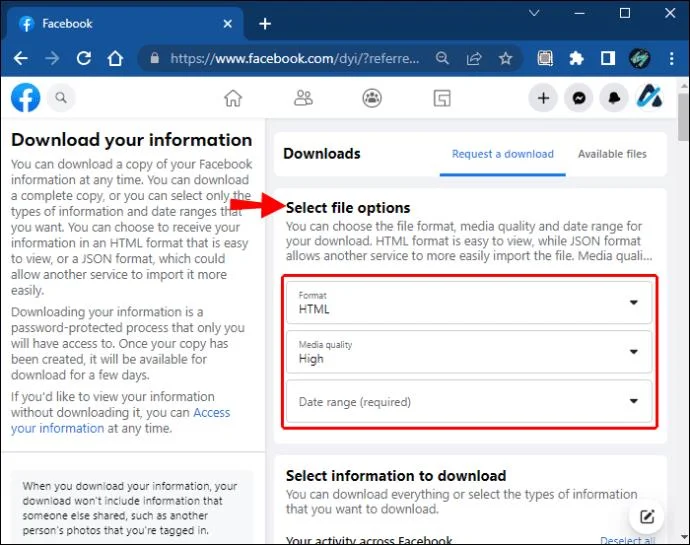Select the Request a download tab
The image size is (690, 545).
click(x=503, y=154)
